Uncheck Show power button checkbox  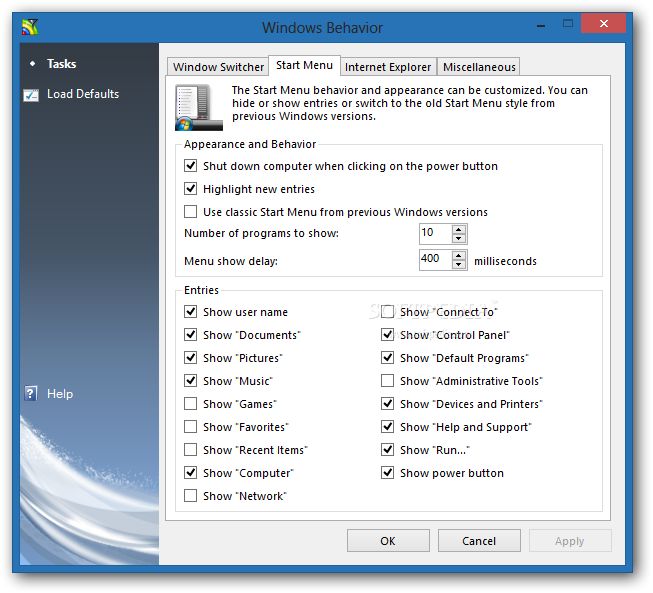tap(388, 472)
